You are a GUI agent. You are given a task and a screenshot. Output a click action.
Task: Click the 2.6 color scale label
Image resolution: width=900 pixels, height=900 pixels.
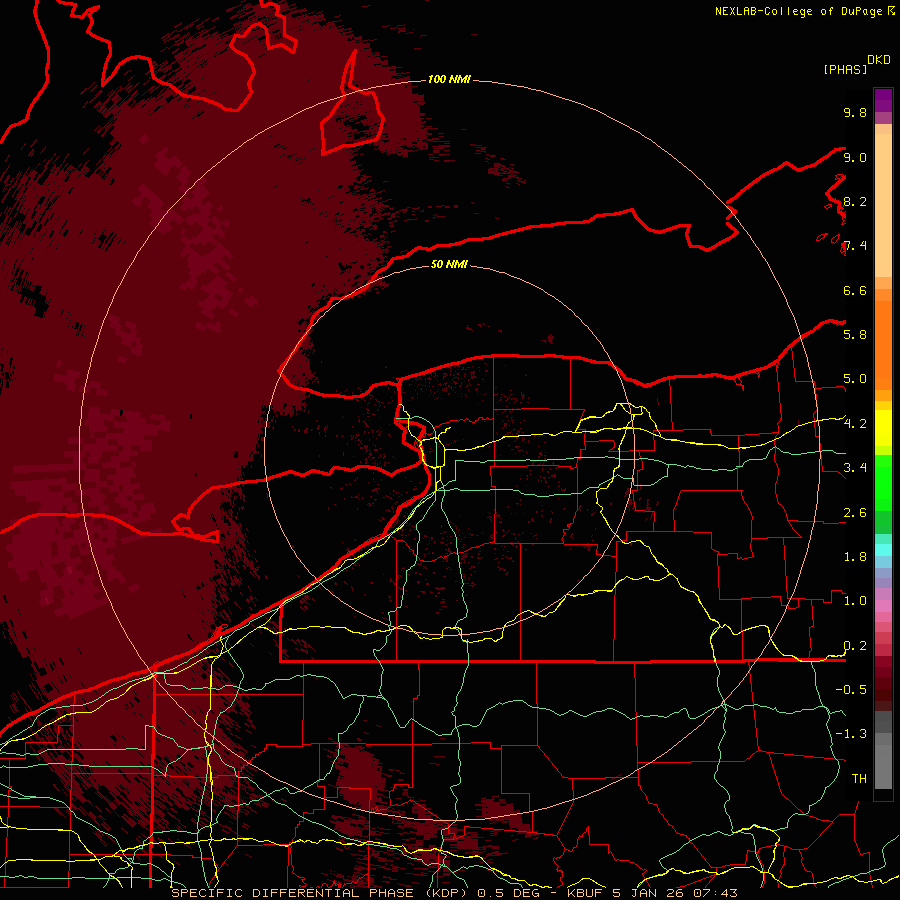(855, 513)
